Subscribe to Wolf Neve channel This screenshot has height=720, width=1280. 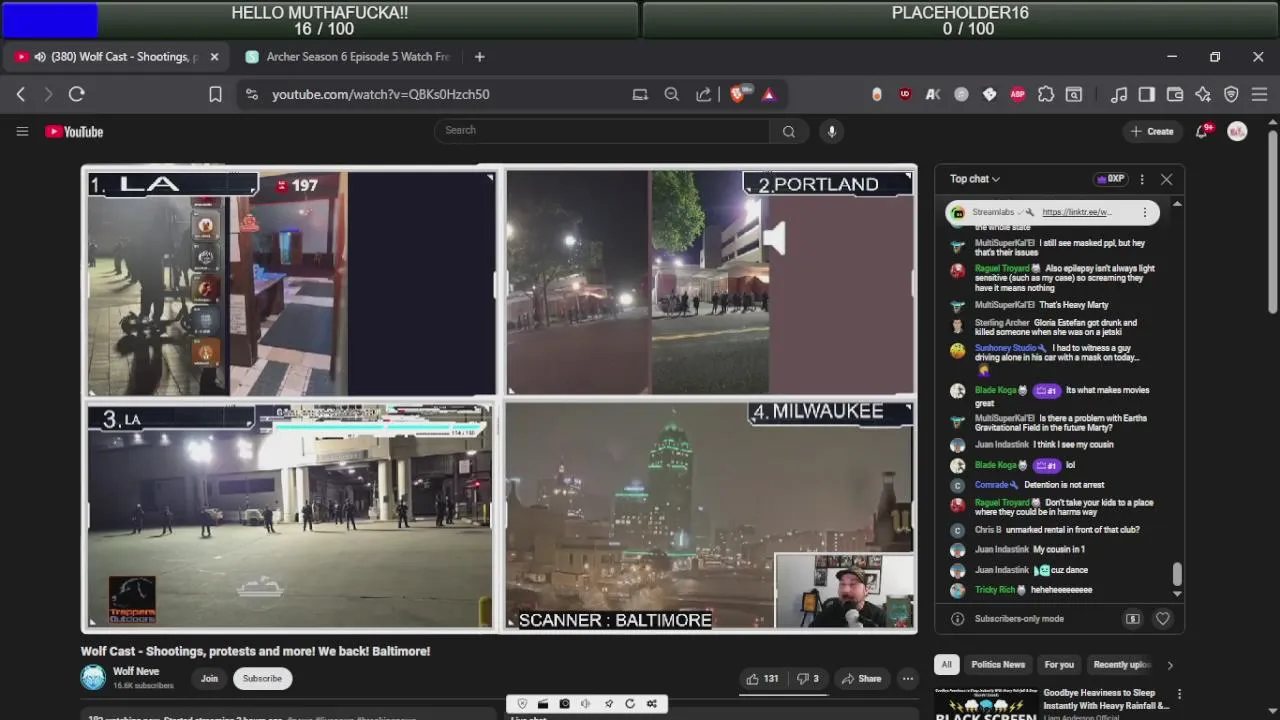point(262,678)
